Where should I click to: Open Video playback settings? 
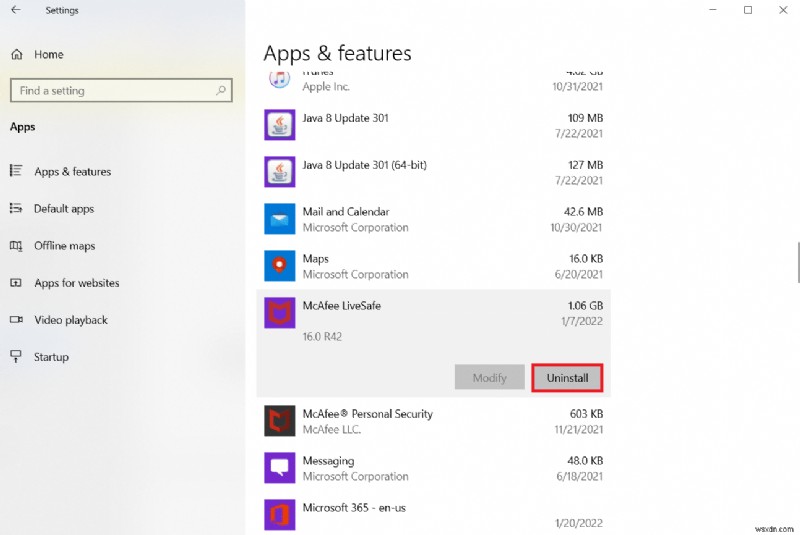pyautogui.click(x=70, y=320)
